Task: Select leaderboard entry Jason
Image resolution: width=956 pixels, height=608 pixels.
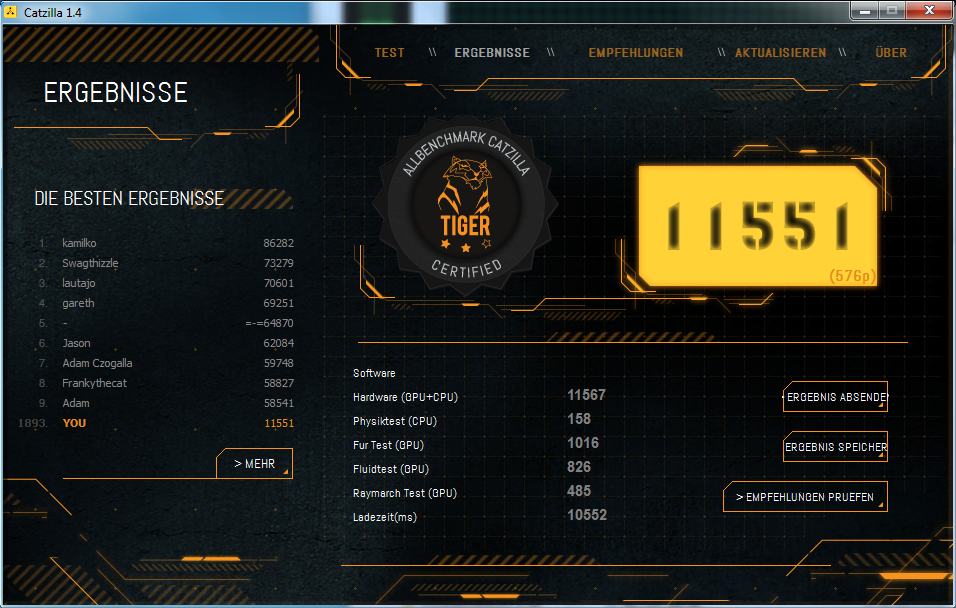Action: pos(76,343)
